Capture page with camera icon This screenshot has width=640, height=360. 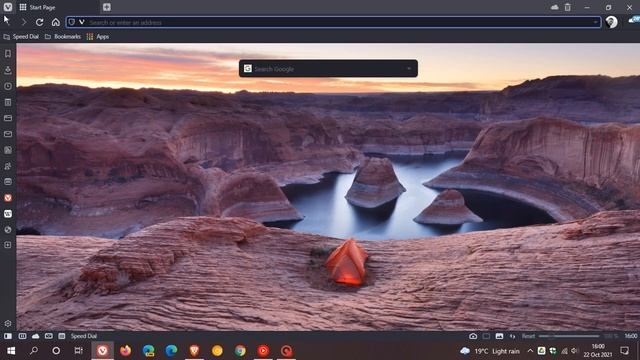473,336
